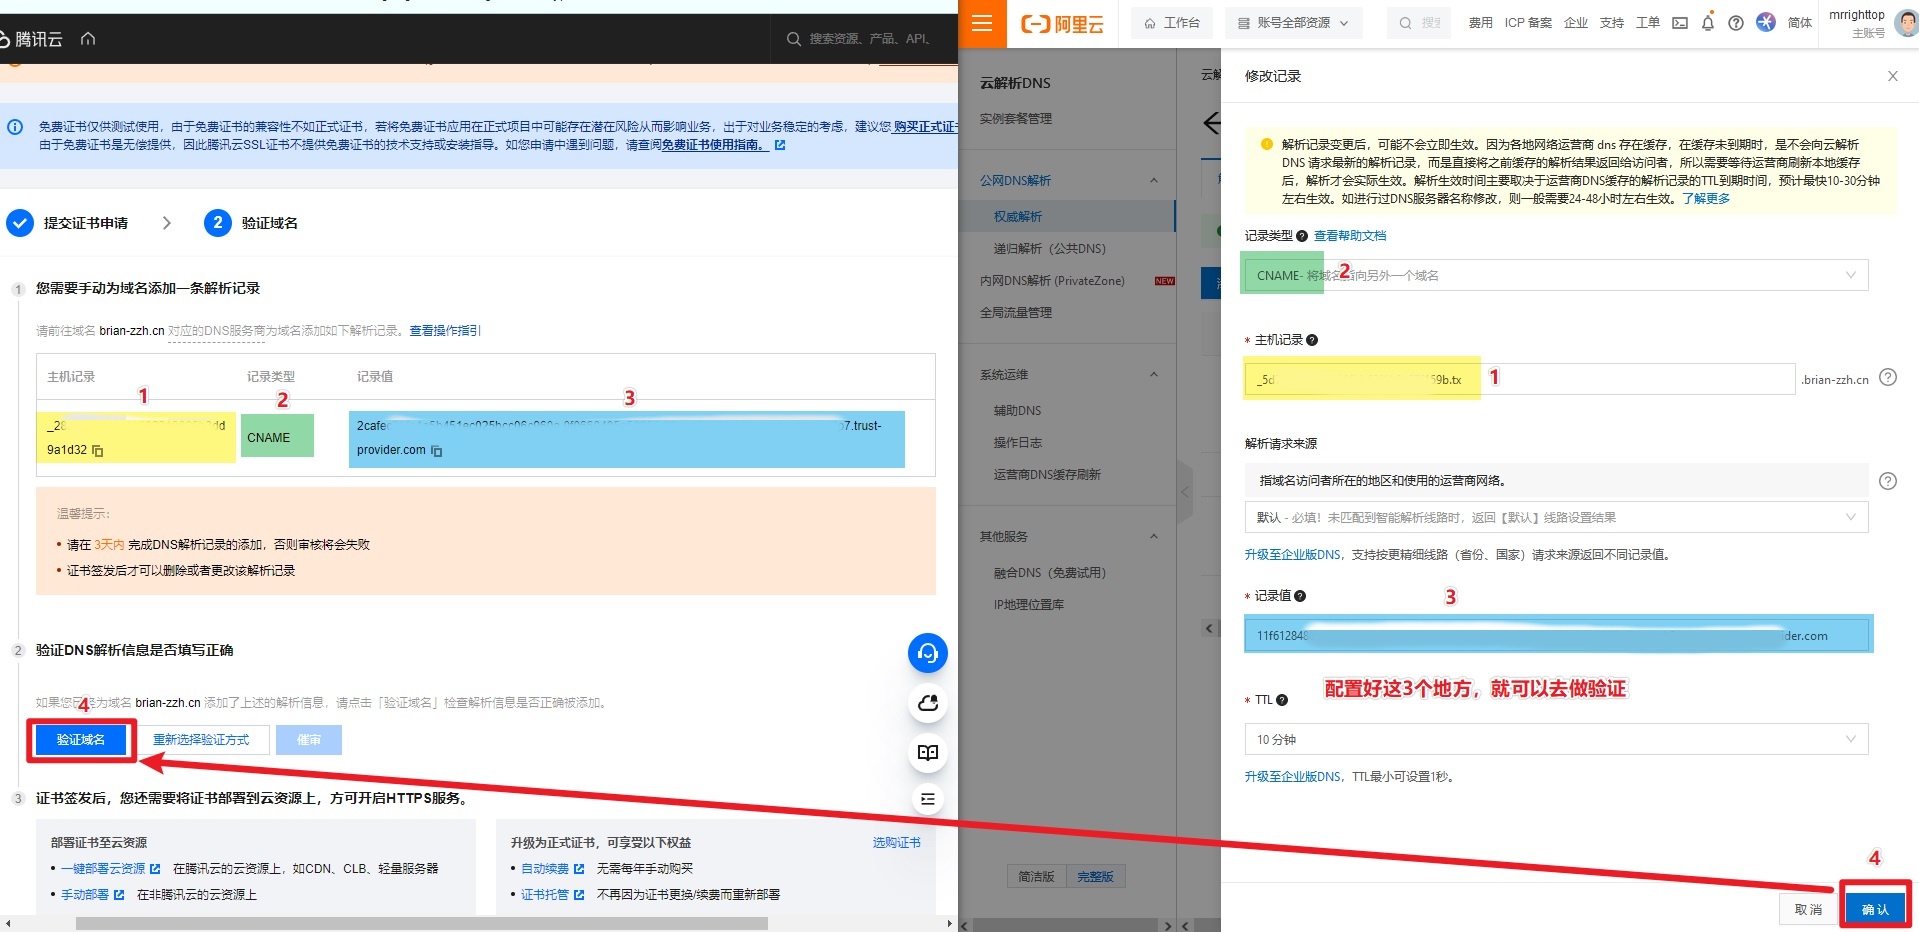Open the 查看操作指引 link

[445, 330]
